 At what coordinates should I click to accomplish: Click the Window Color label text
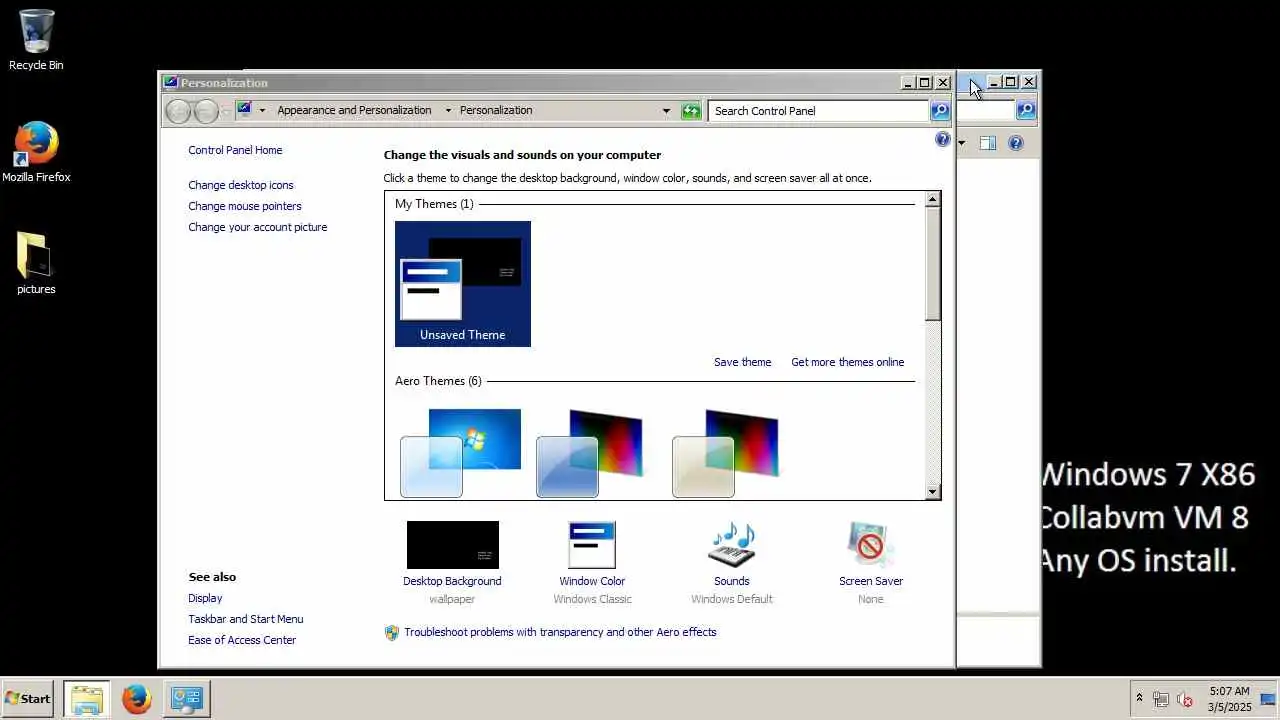tap(592, 581)
